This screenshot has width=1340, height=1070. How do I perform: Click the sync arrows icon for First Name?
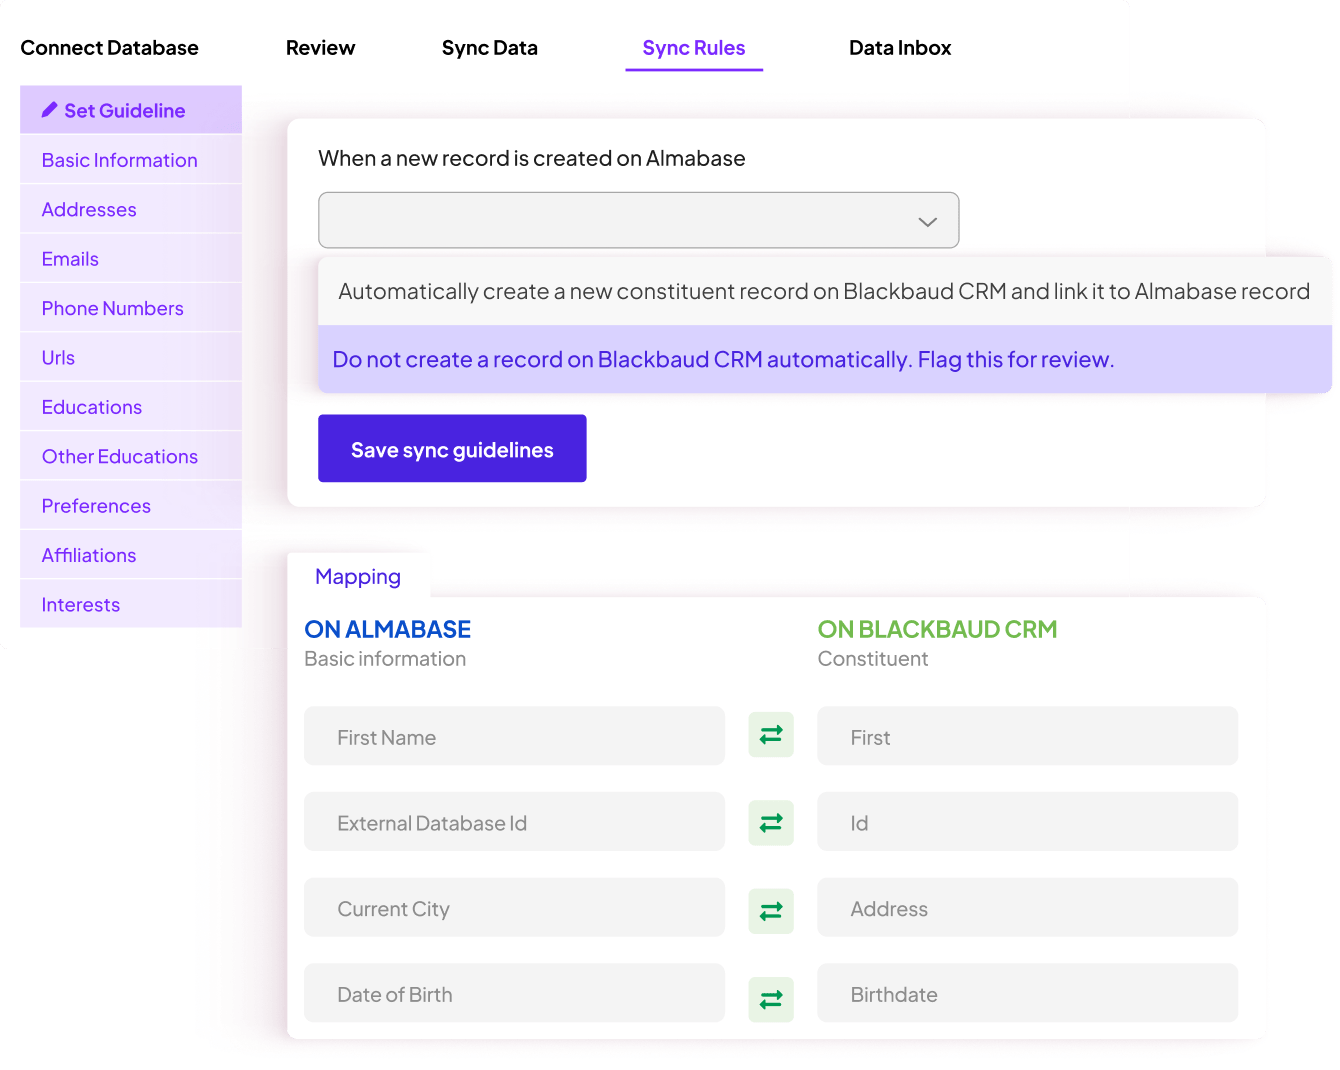click(771, 735)
